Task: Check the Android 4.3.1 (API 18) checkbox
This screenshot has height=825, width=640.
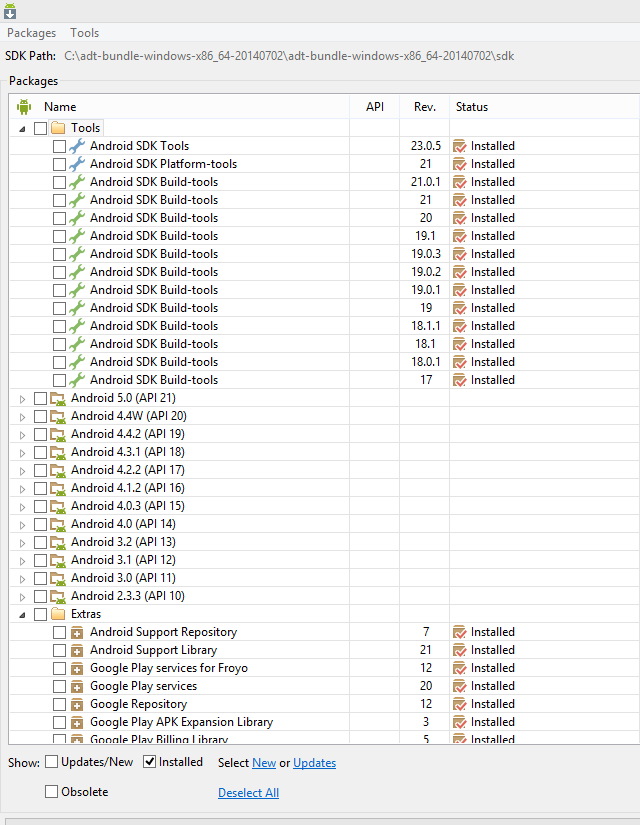Action: pos(41,452)
